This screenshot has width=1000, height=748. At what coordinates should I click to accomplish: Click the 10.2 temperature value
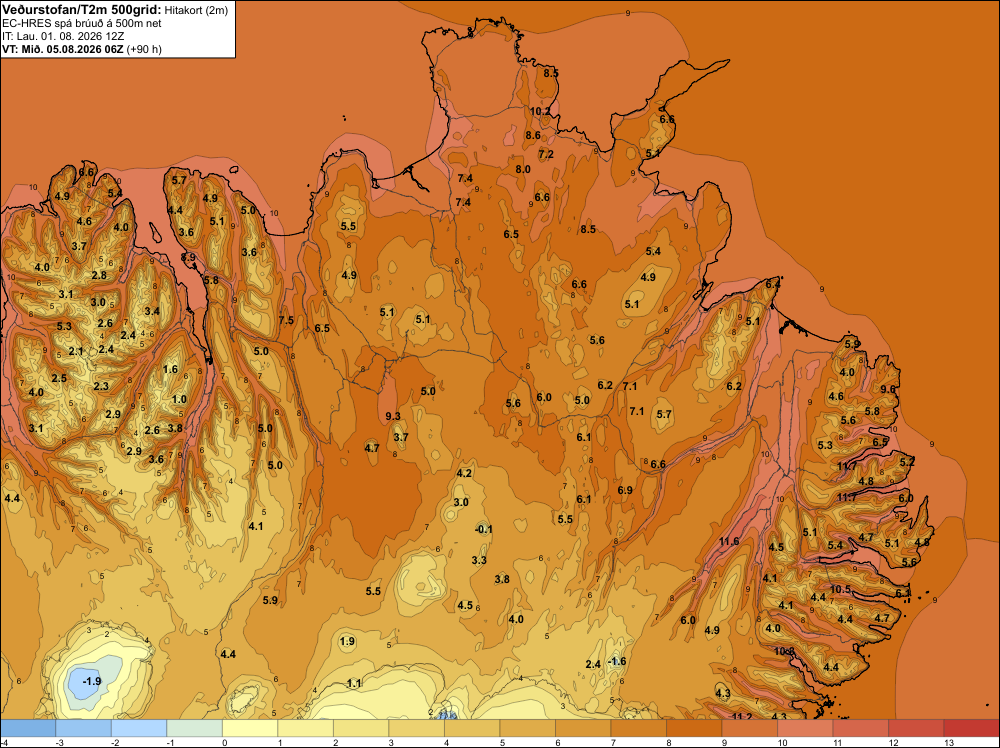coord(540,111)
